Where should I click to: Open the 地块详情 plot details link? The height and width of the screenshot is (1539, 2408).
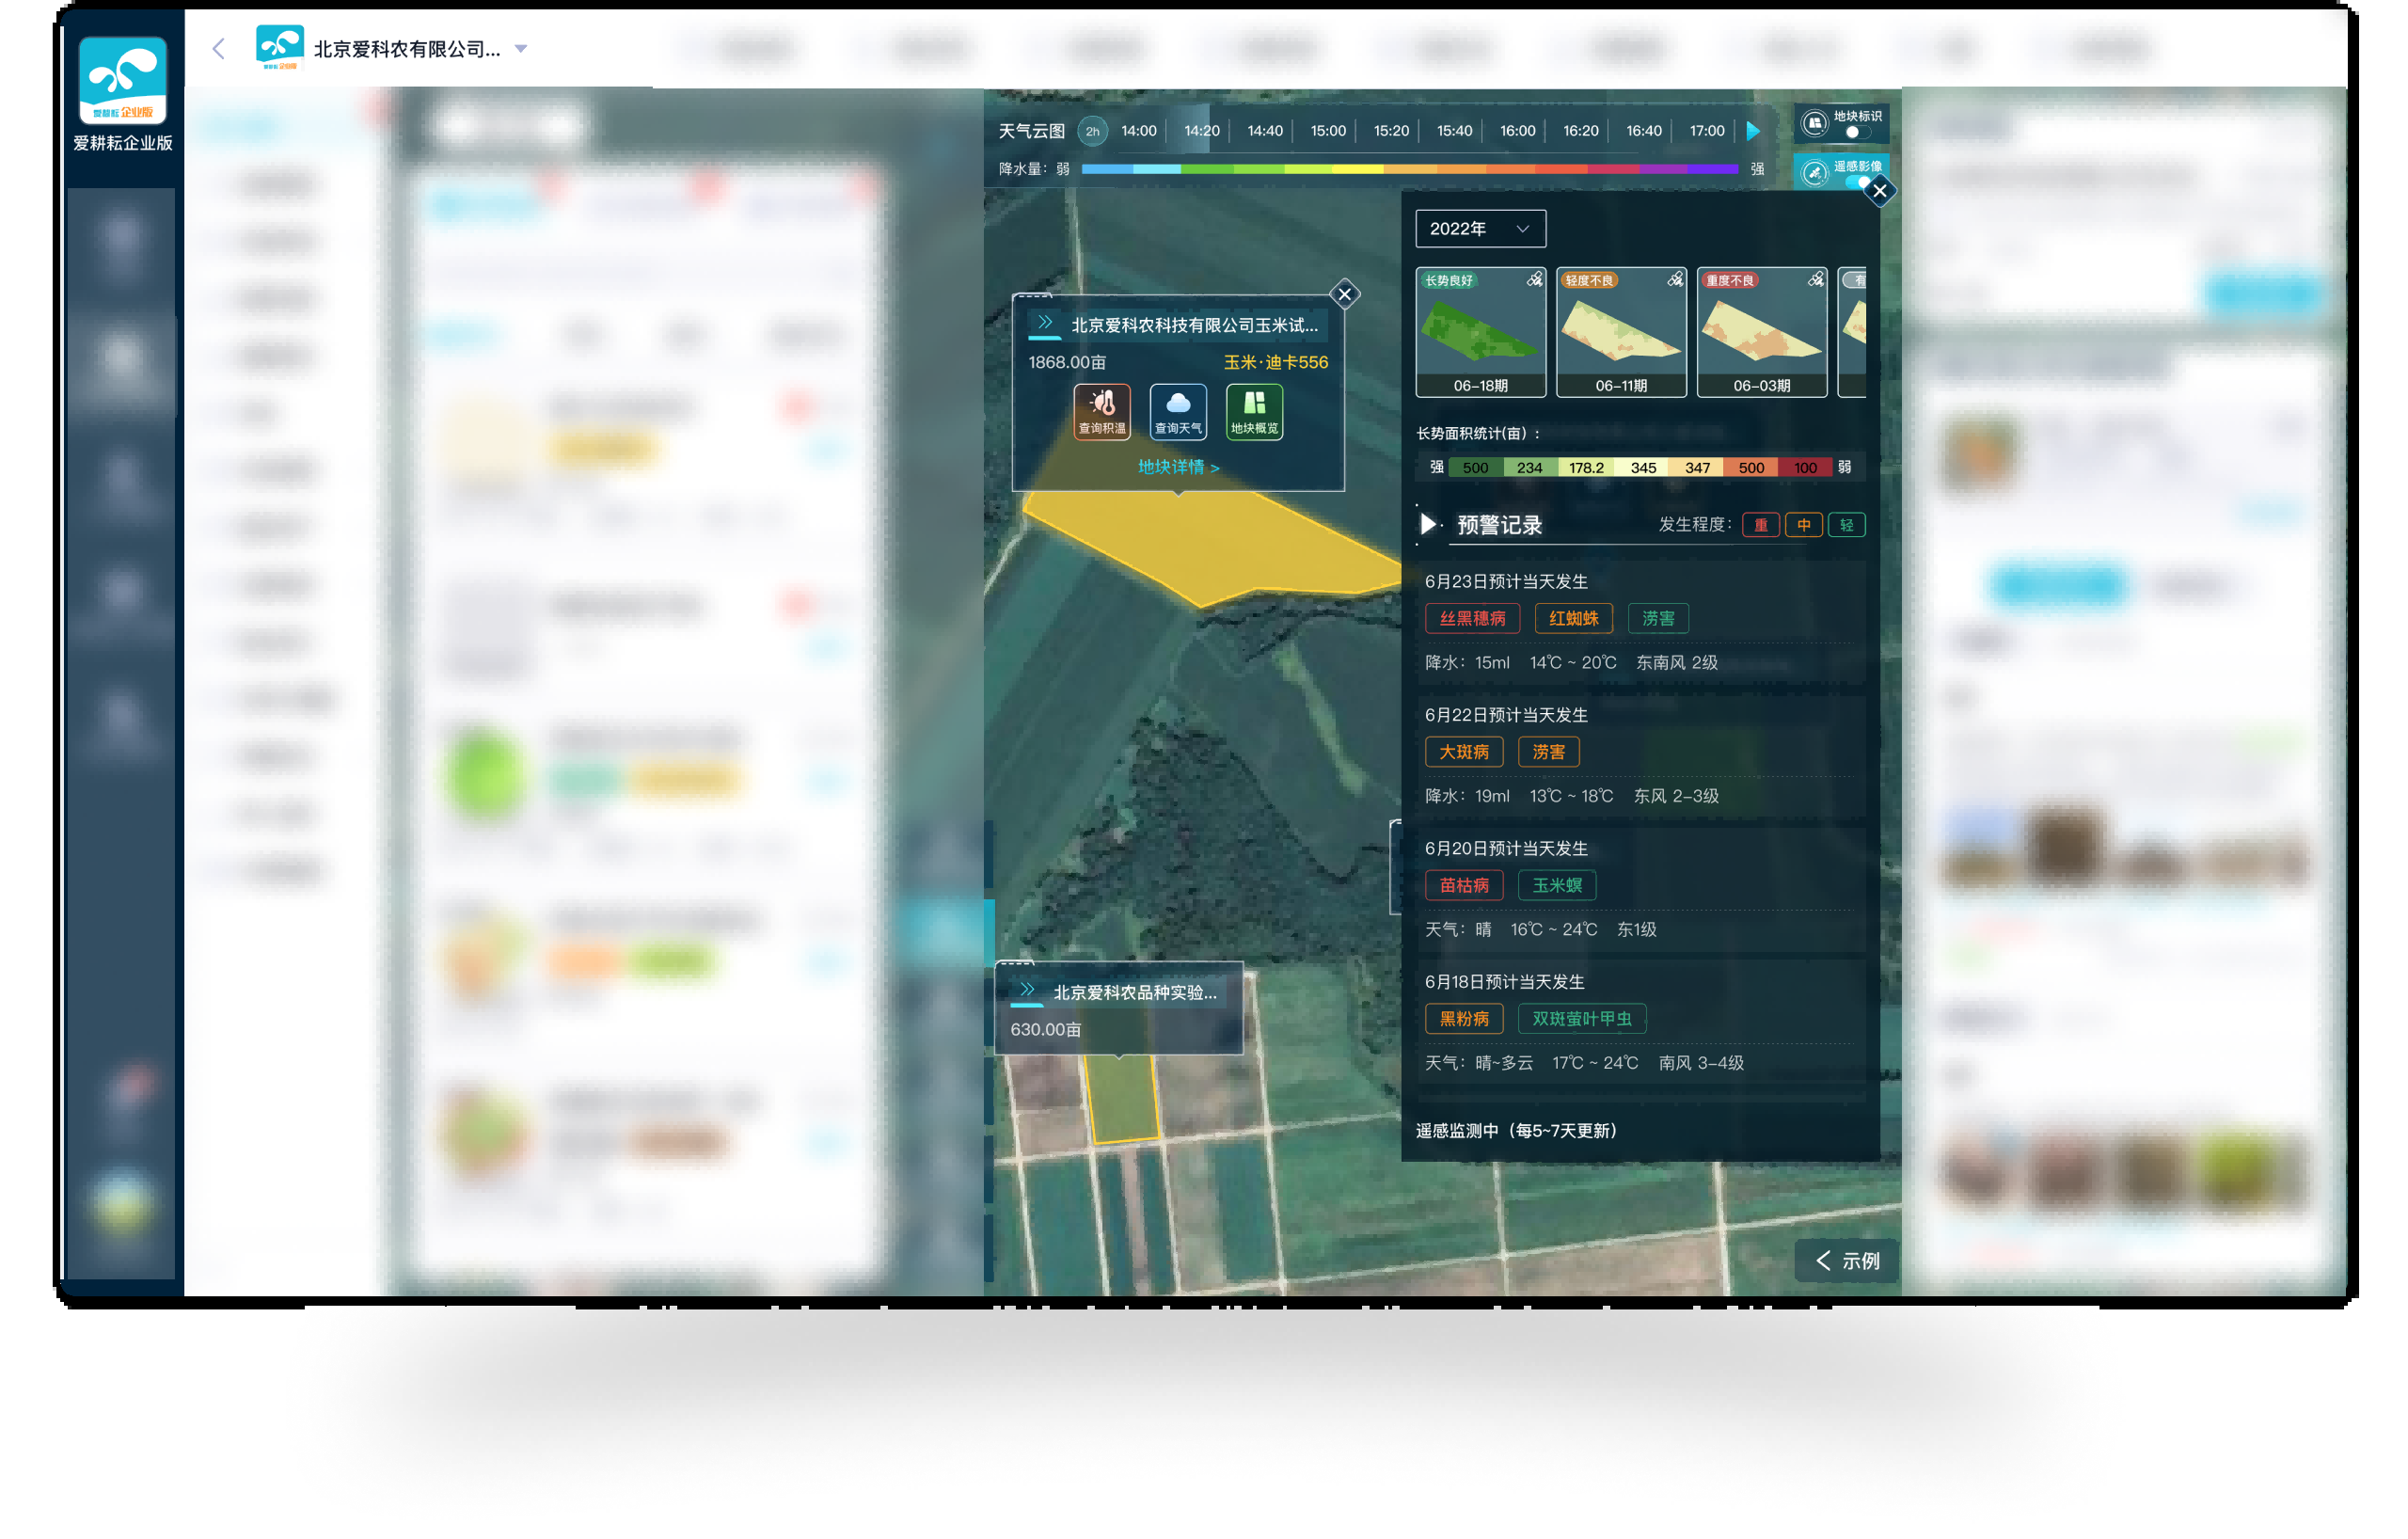(x=1178, y=467)
